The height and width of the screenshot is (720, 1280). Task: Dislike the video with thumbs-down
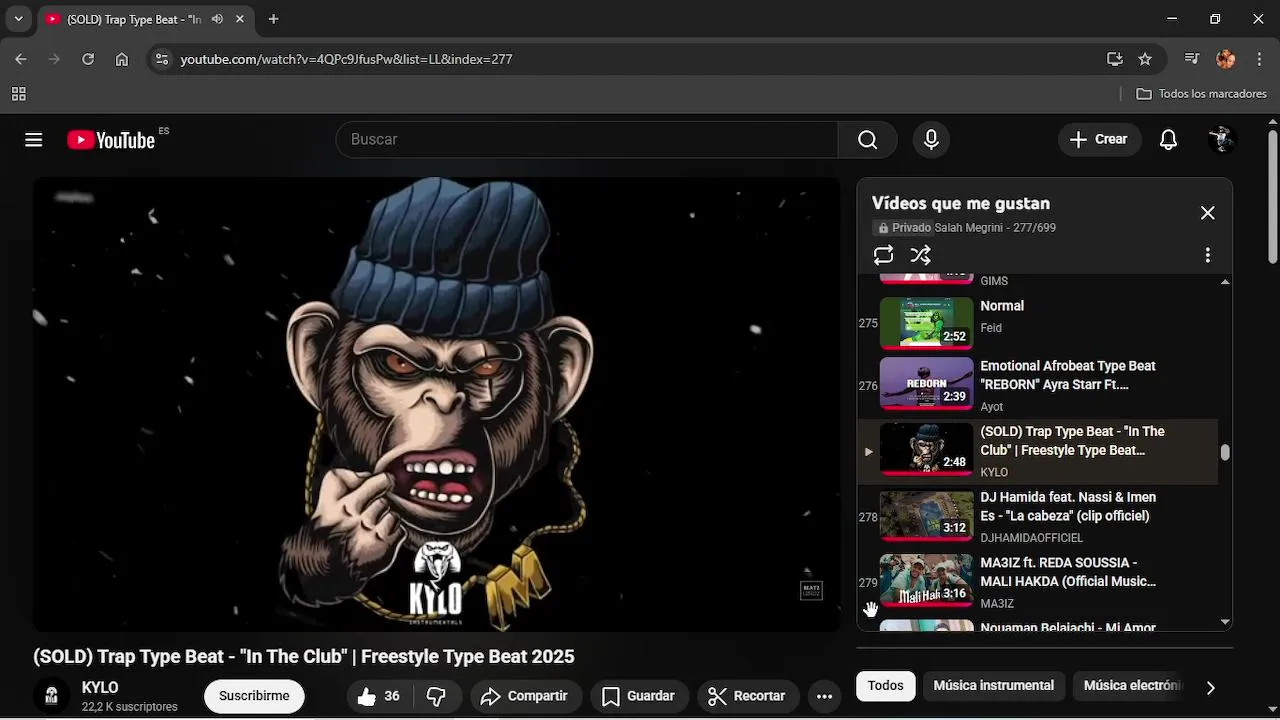click(436, 696)
